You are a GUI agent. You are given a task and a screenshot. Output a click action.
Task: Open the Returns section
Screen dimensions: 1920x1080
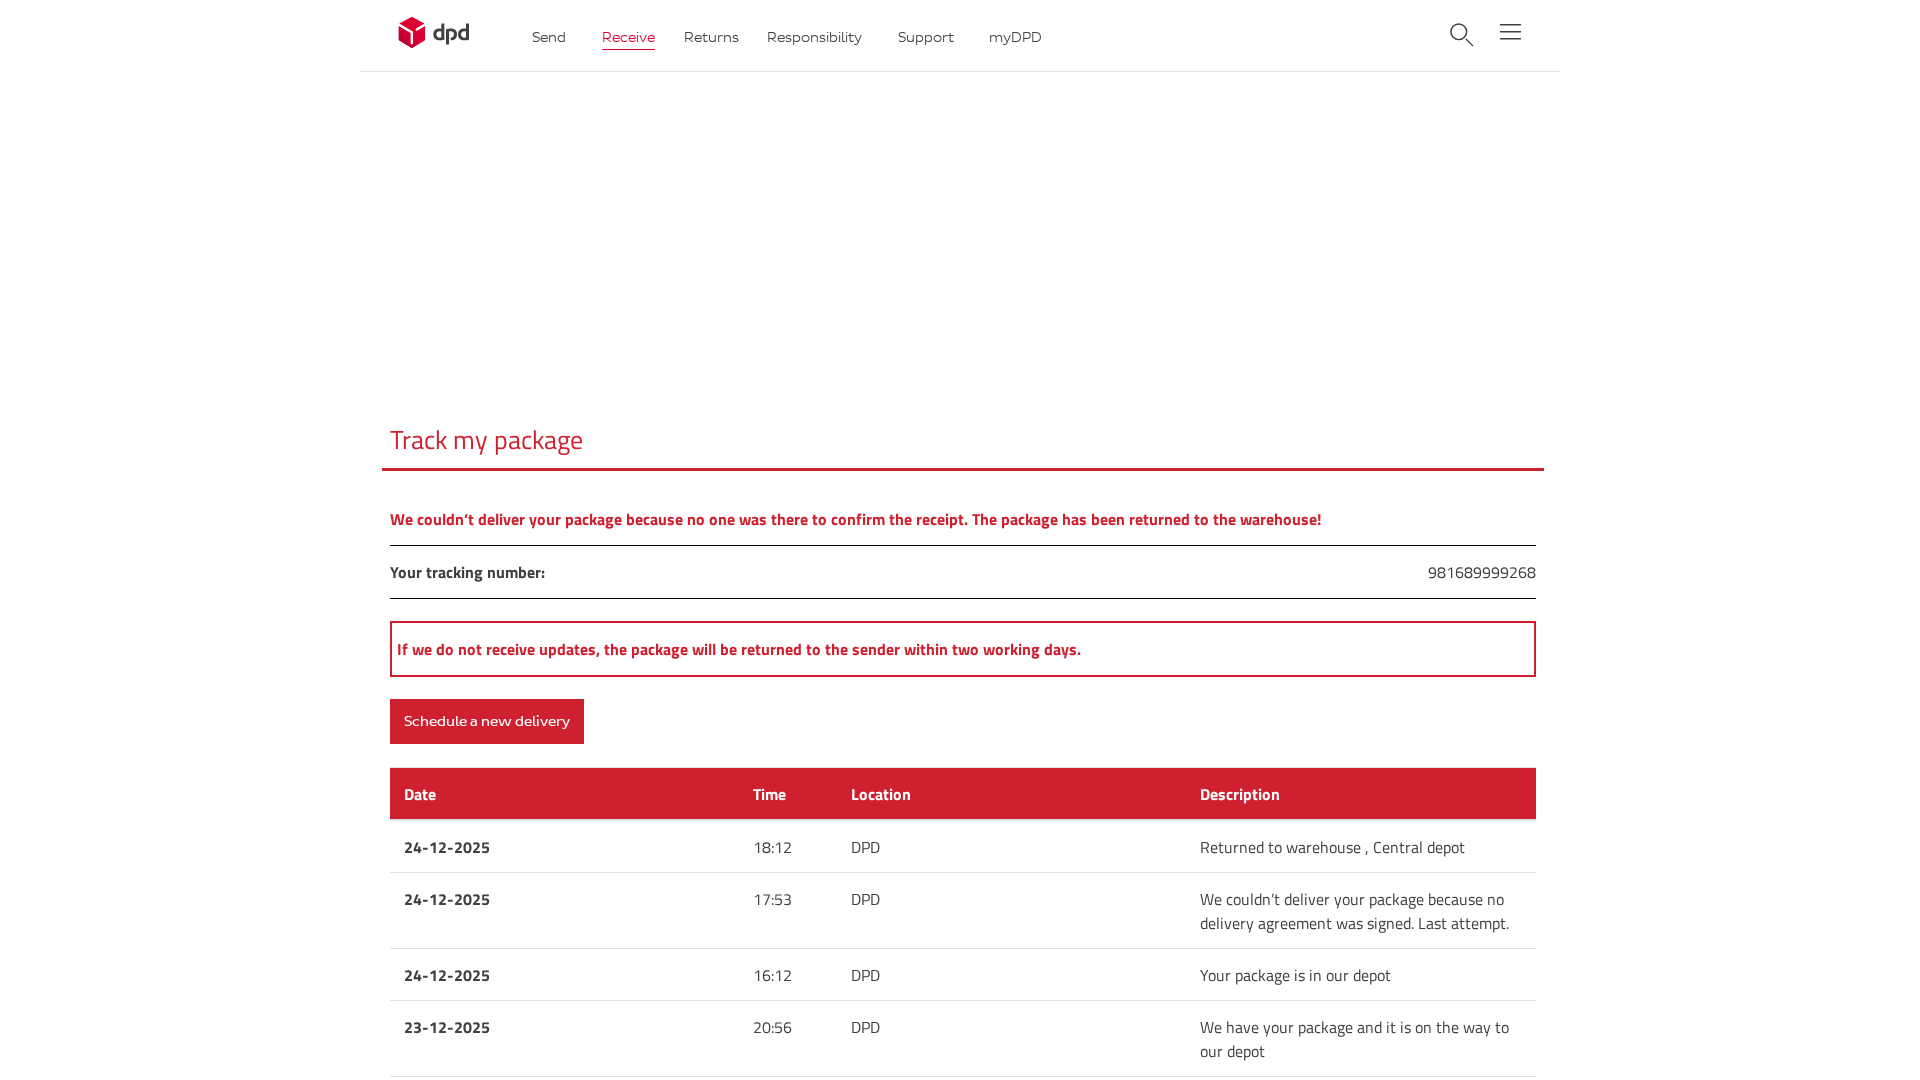[710, 37]
